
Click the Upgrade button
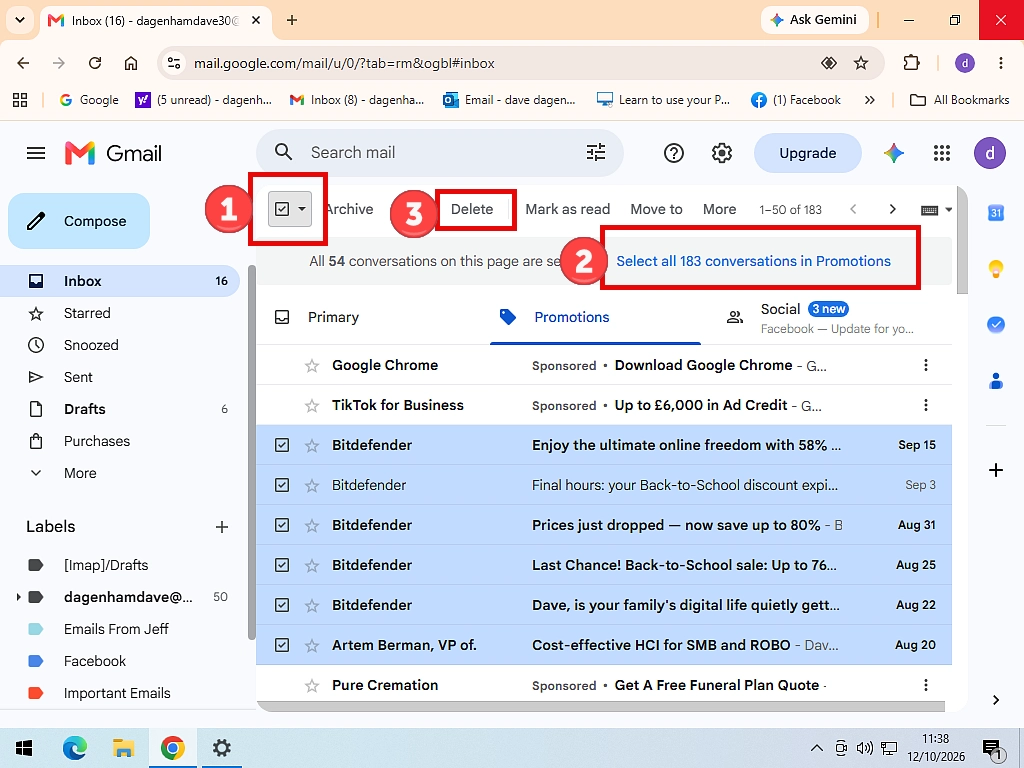(808, 153)
